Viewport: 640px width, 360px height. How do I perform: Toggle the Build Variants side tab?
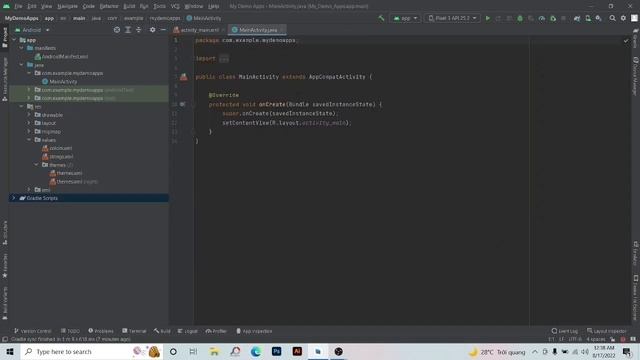tap(4, 303)
